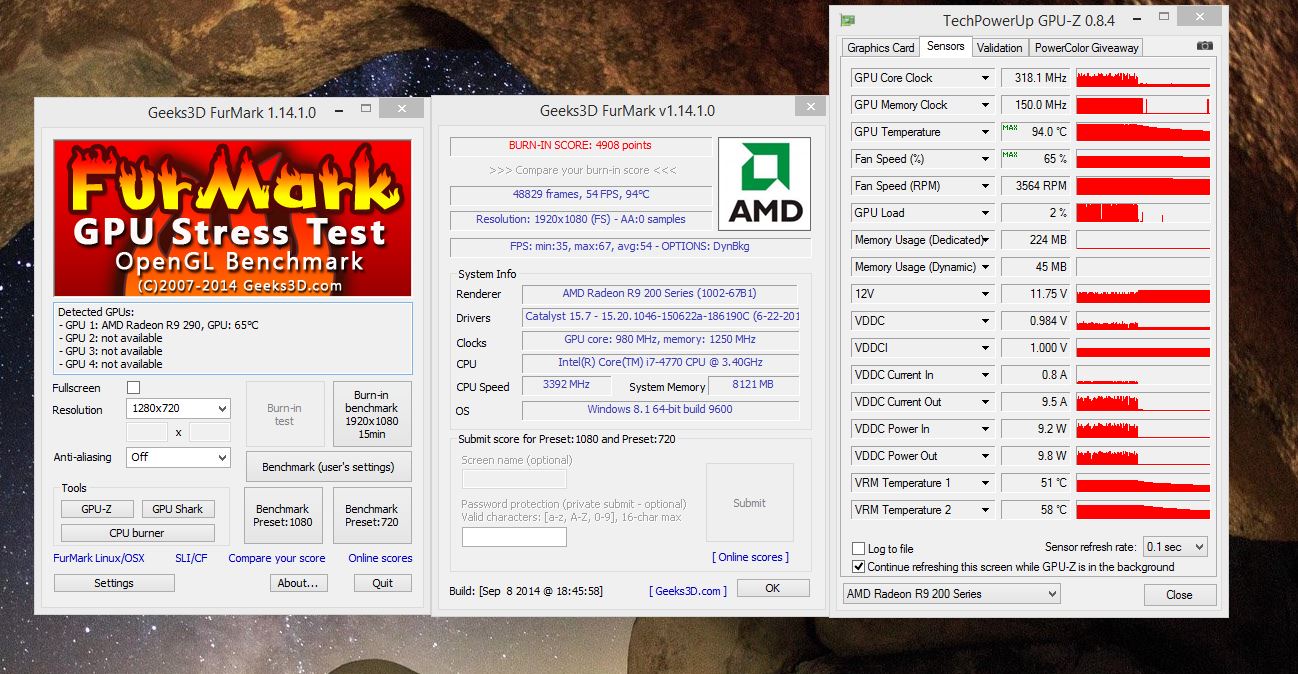Launch GPU-Z from FurMark tools

tap(97, 509)
